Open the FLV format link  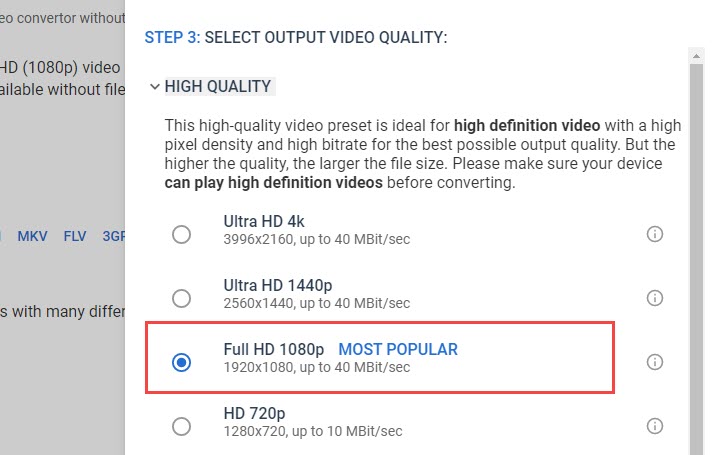click(x=75, y=237)
